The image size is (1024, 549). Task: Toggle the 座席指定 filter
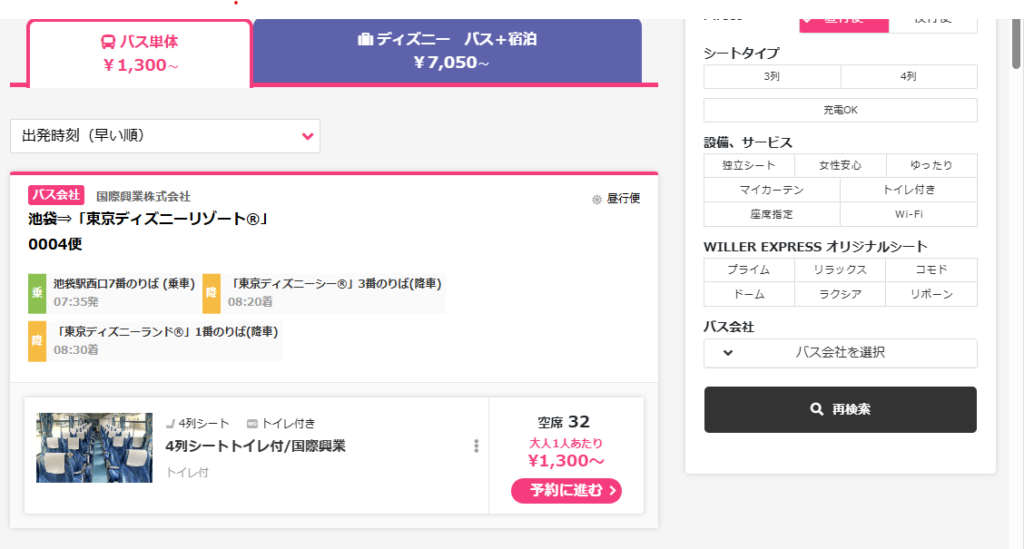coord(772,214)
